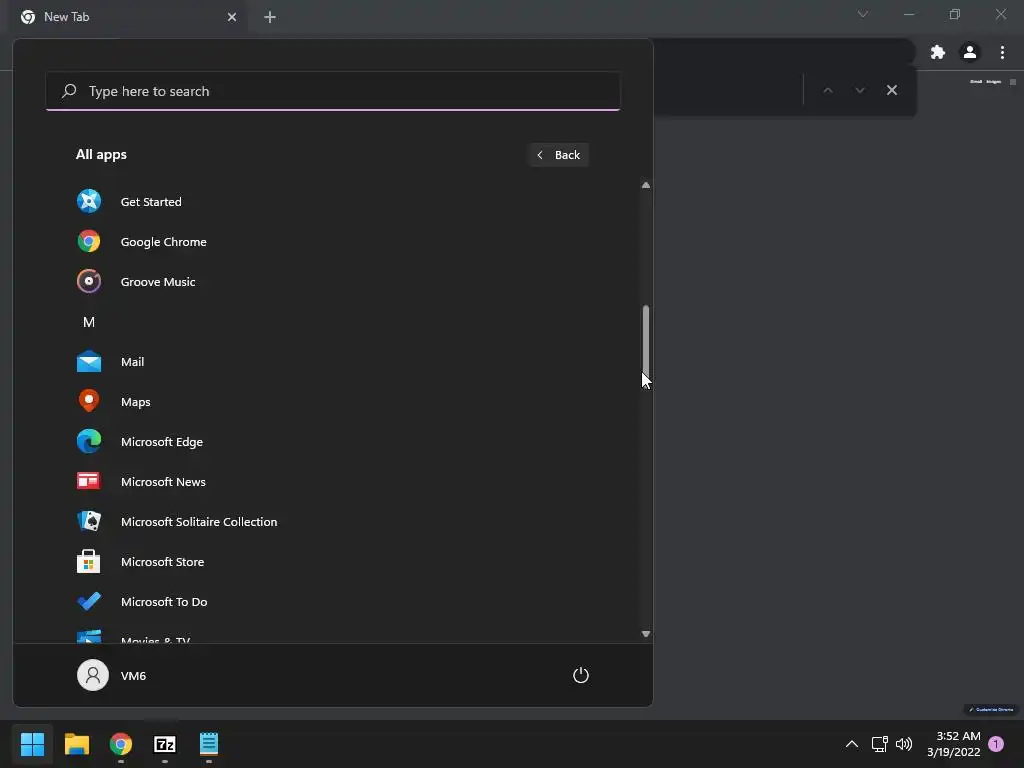This screenshot has height=768, width=1024.
Task: Open the Get Started app icon
Action: [89, 201]
